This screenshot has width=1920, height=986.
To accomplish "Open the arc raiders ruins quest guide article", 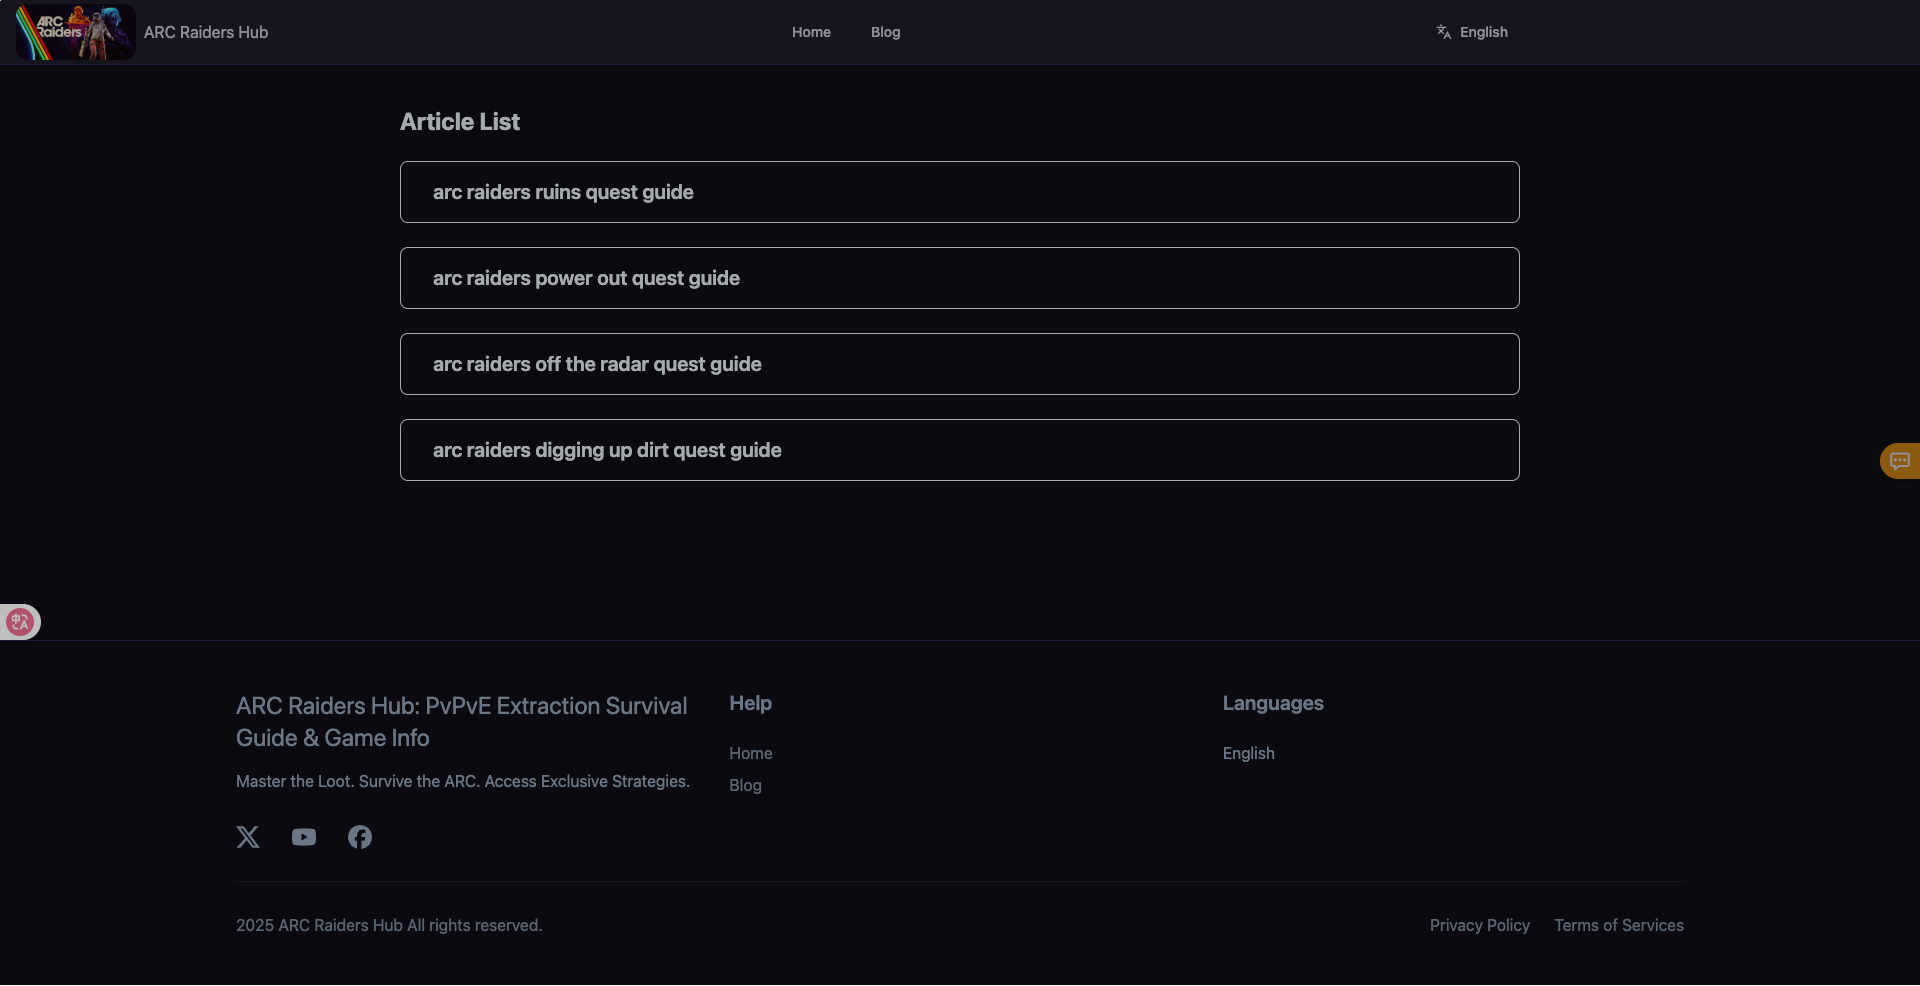I will pyautogui.click(x=959, y=192).
